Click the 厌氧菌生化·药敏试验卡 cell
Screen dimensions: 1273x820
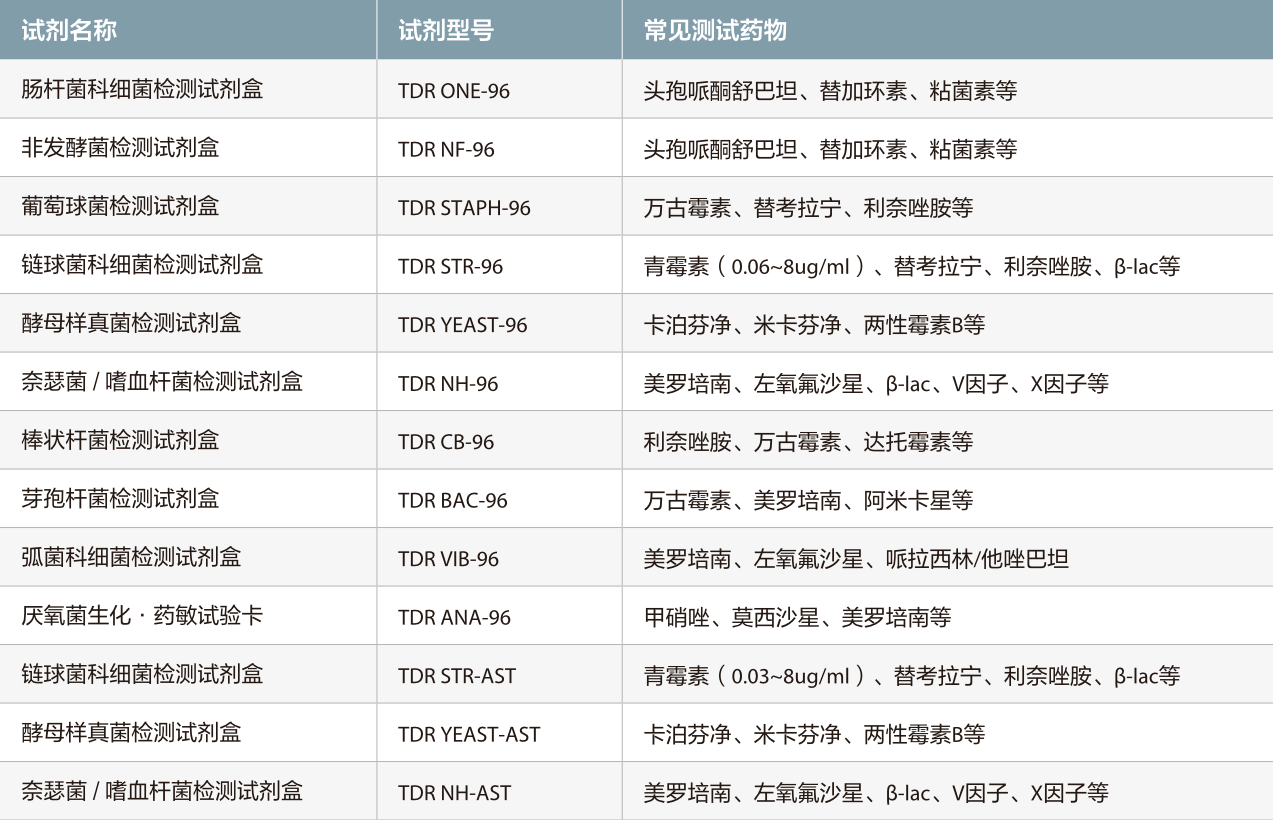(x=142, y=616)
